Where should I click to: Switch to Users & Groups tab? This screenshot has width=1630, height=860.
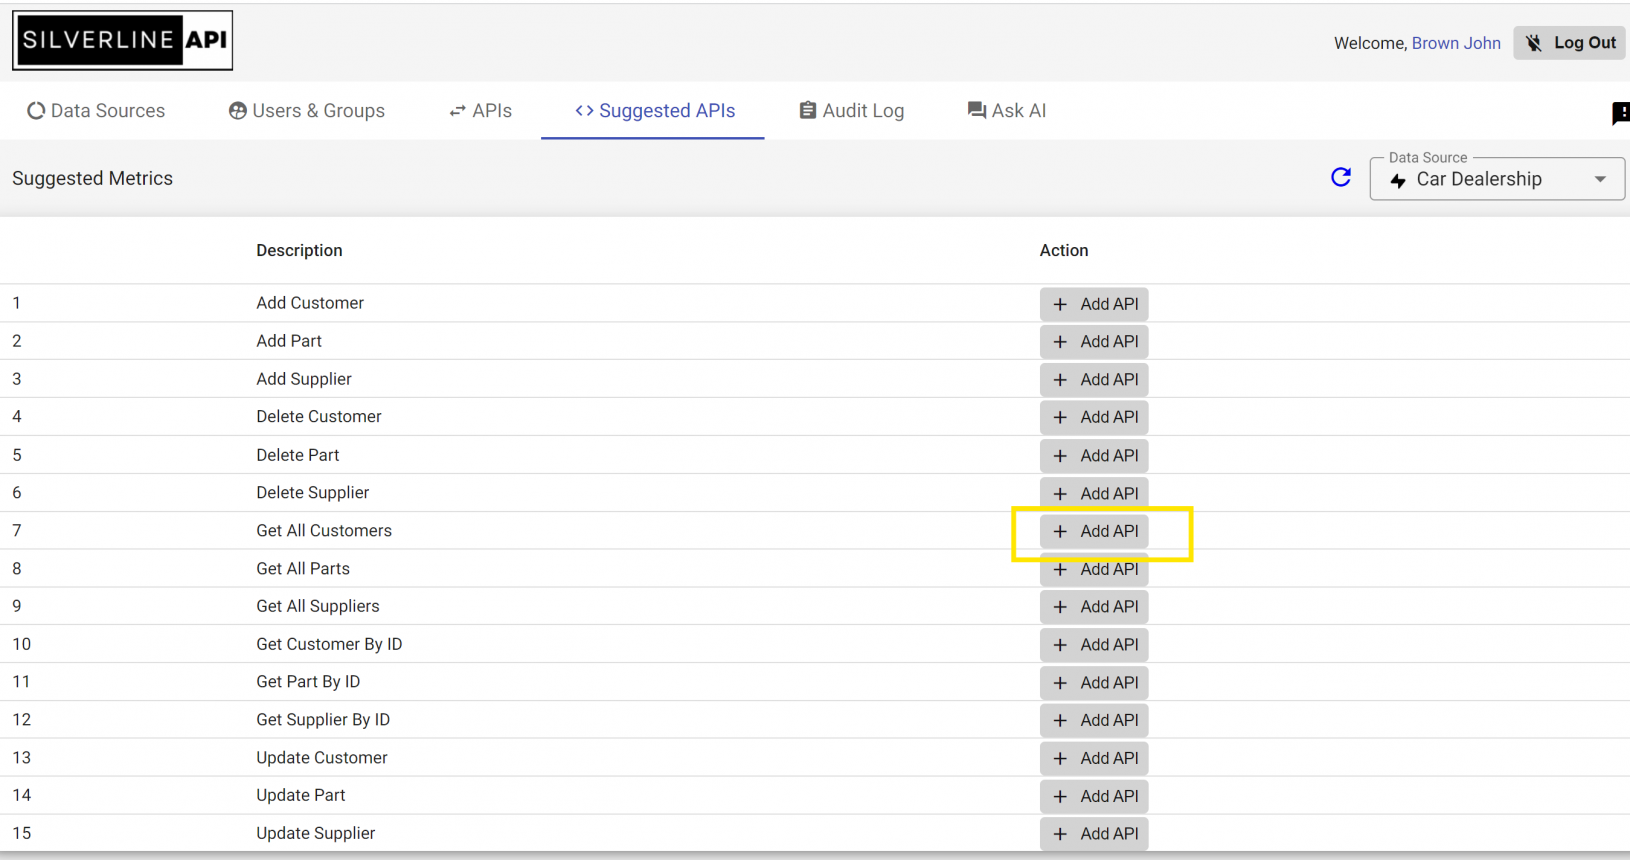307,111
